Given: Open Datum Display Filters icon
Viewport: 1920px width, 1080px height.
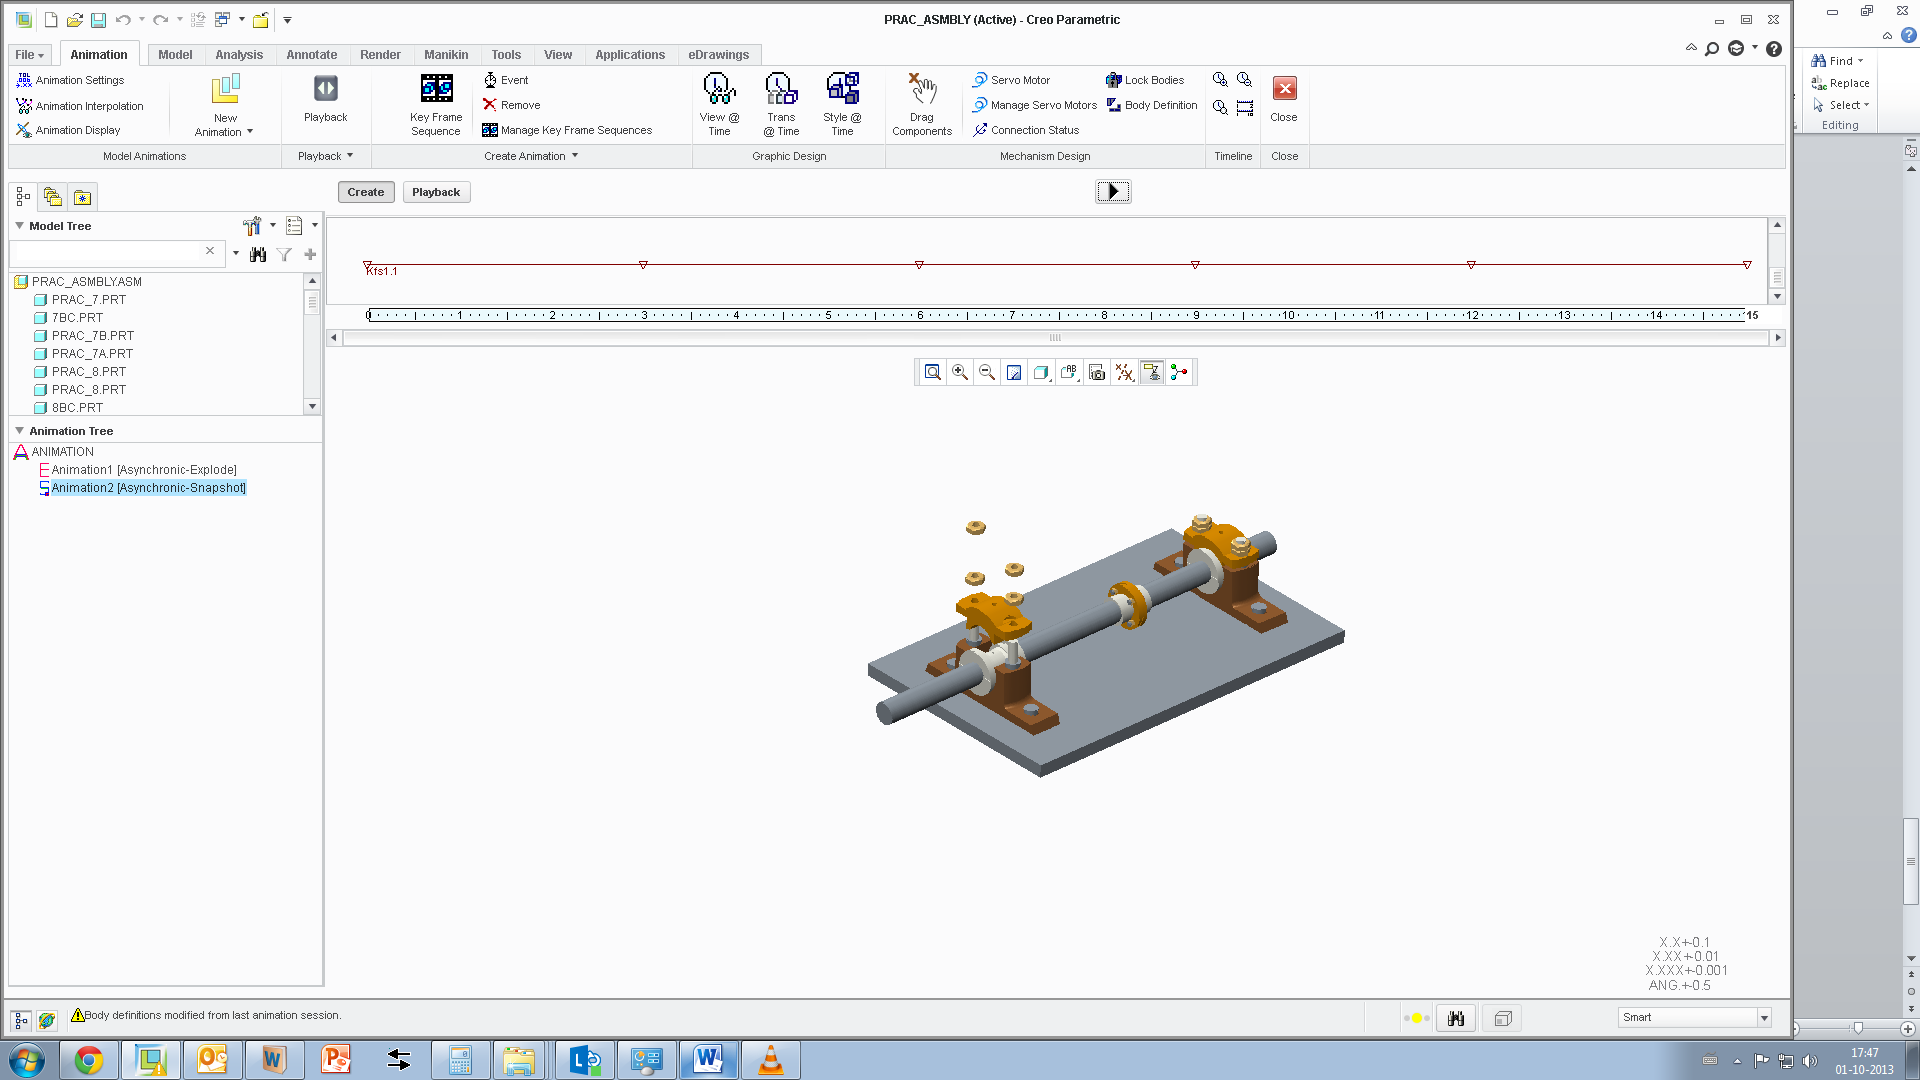Looking at the screenshot, I should [x=1125, y=372].
